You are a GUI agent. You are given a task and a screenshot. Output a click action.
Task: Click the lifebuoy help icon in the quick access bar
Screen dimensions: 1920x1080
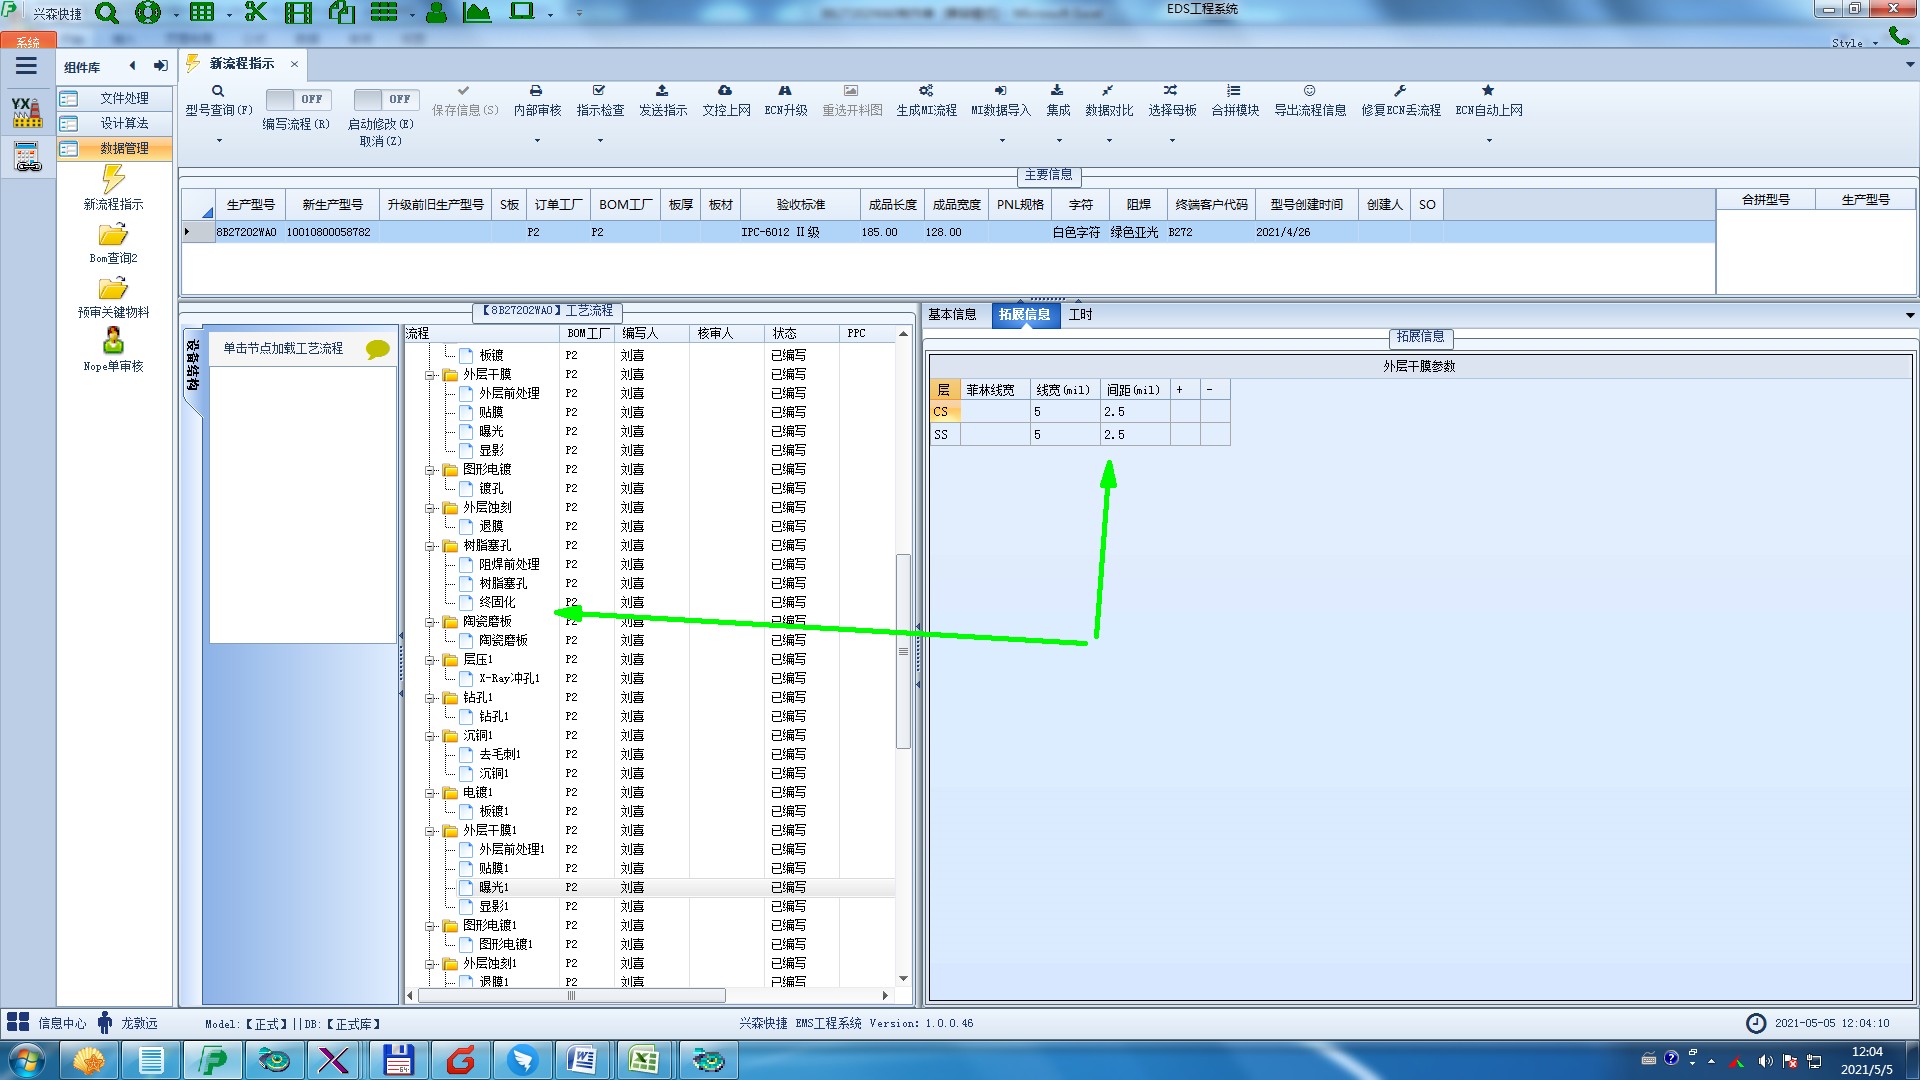coord(148,13)
